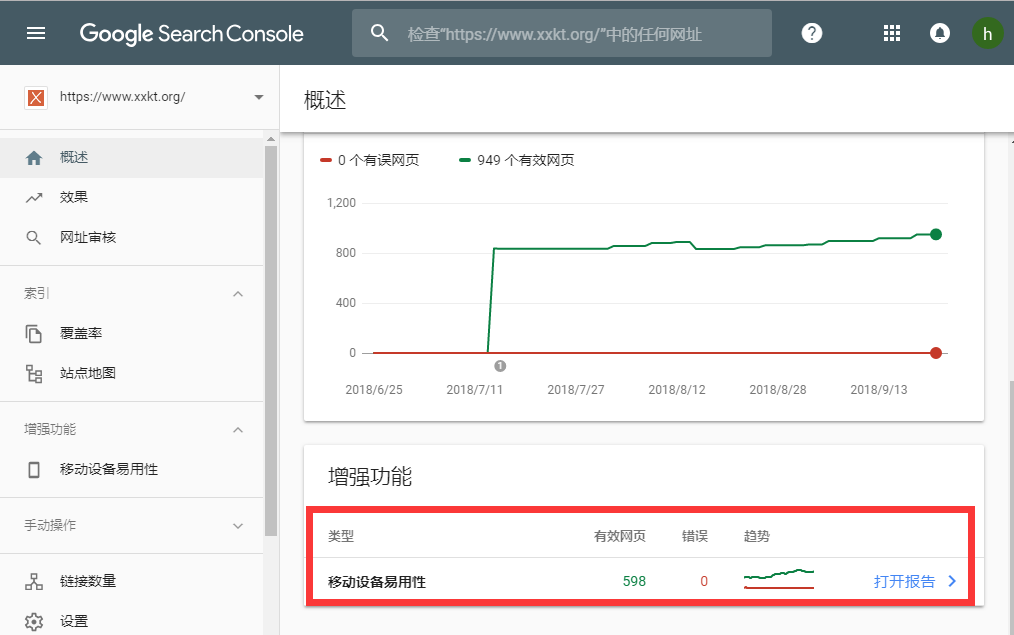1014x635 pixels.
Task: Open the hamburger navigation menu
Action: pyautogui.click(x=36, y=33)
